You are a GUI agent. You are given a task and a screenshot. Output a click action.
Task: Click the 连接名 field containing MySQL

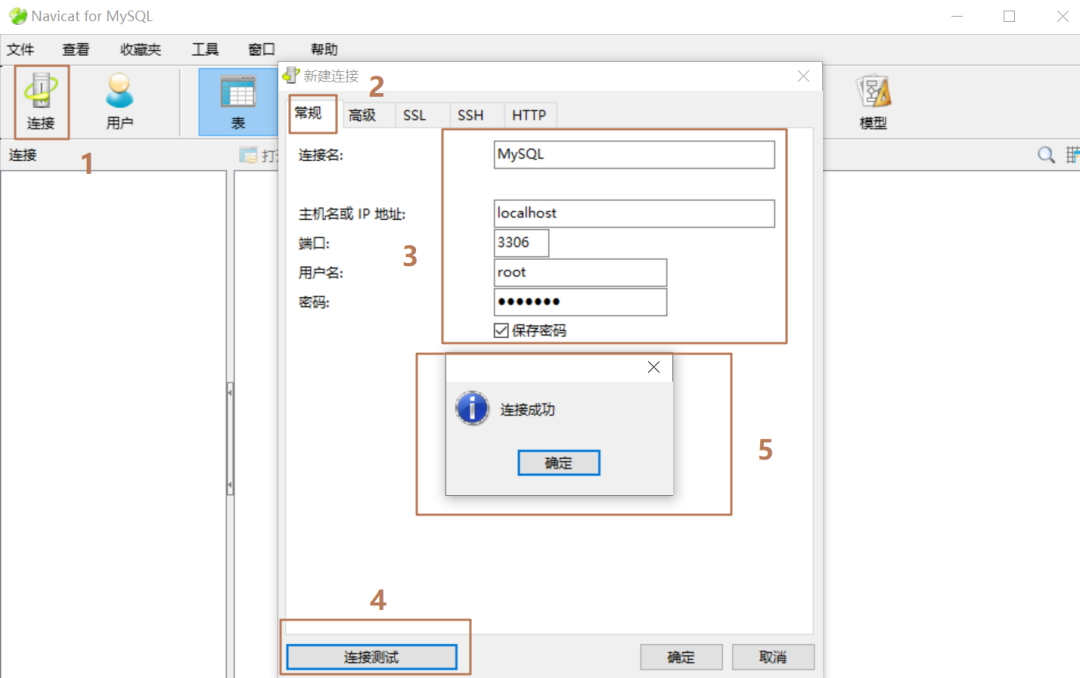click(x=634, y=154)
